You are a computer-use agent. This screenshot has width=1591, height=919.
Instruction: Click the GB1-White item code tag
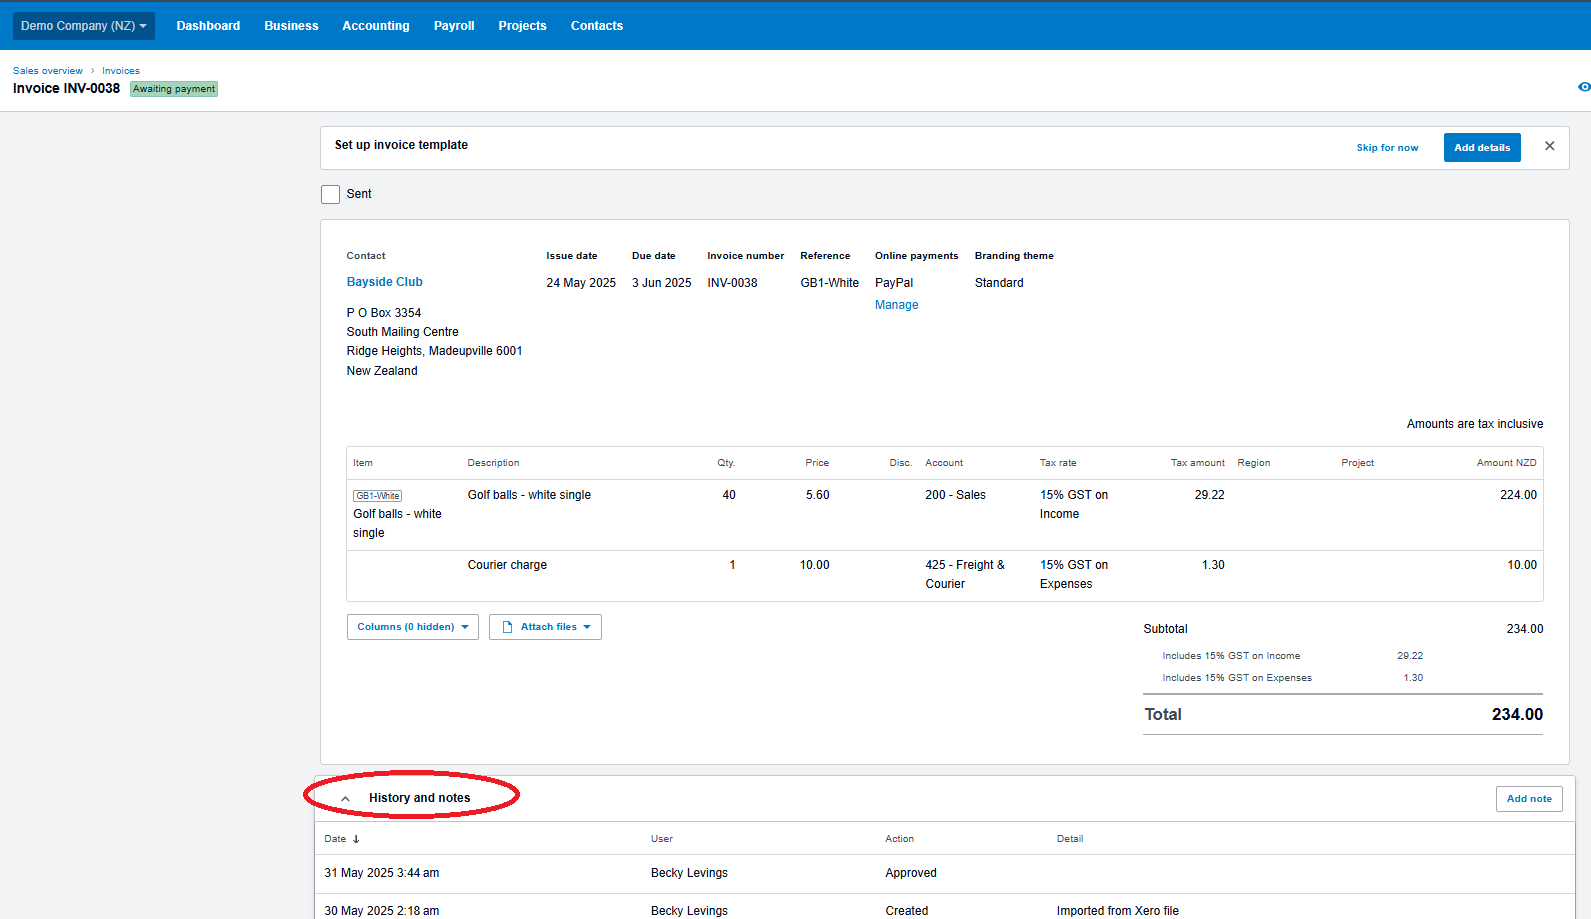(x=377, y=496)
